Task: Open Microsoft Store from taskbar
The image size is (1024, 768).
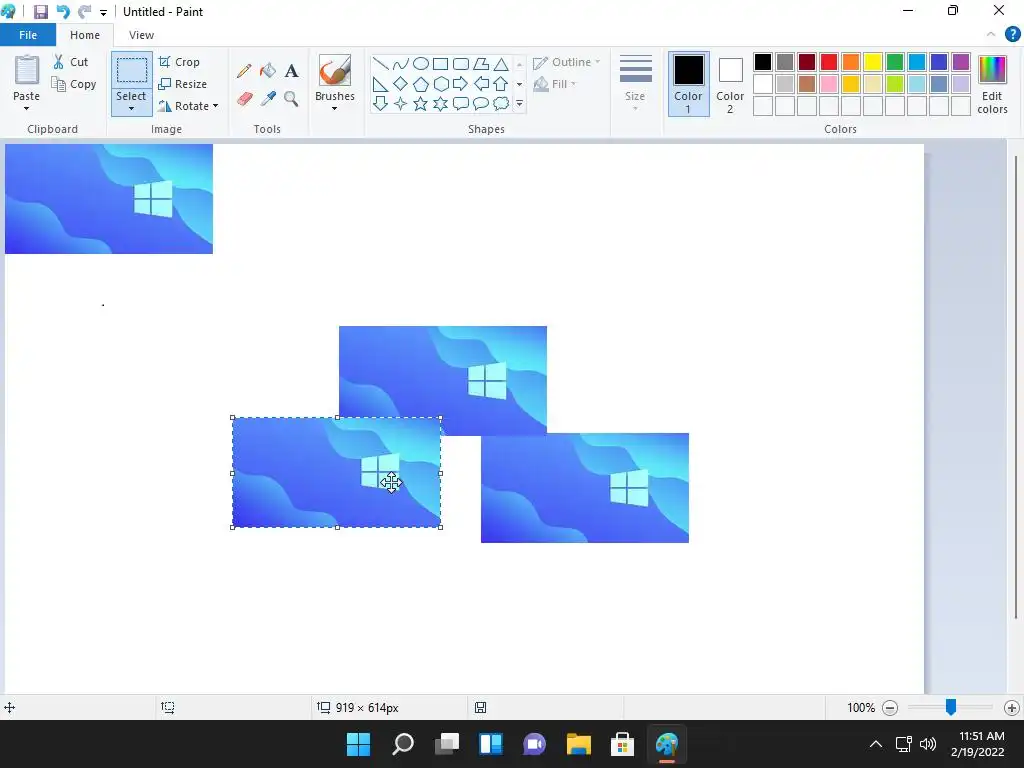Action: click(622, 744)
